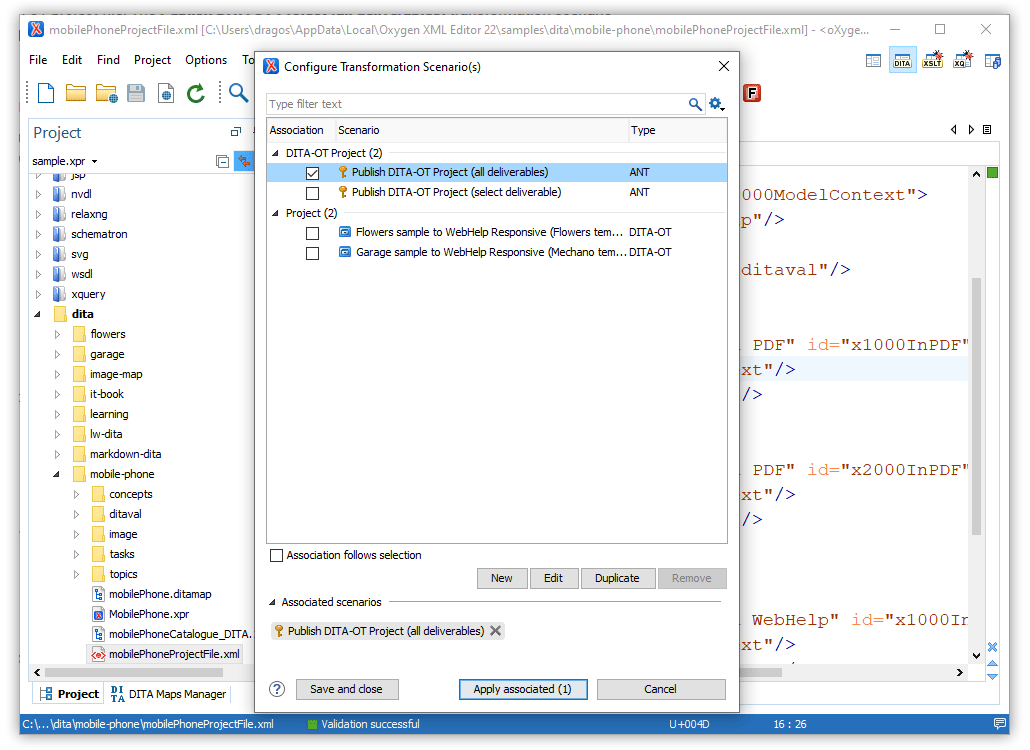The image size is (1030, 750).
Task: Open the Options menu
Action: tap(206, 60)
